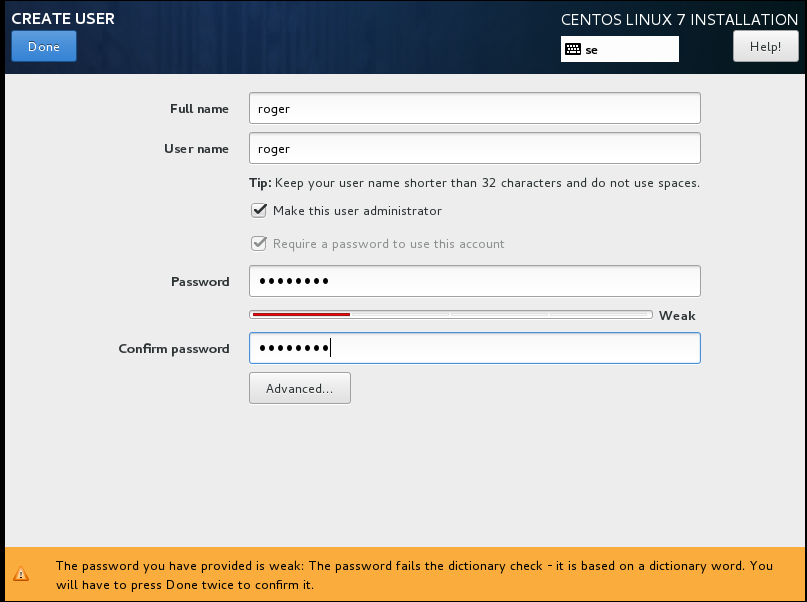The image size is (807, 602).
Task: Click the CREATE USER heading
Action: point(63,19)
